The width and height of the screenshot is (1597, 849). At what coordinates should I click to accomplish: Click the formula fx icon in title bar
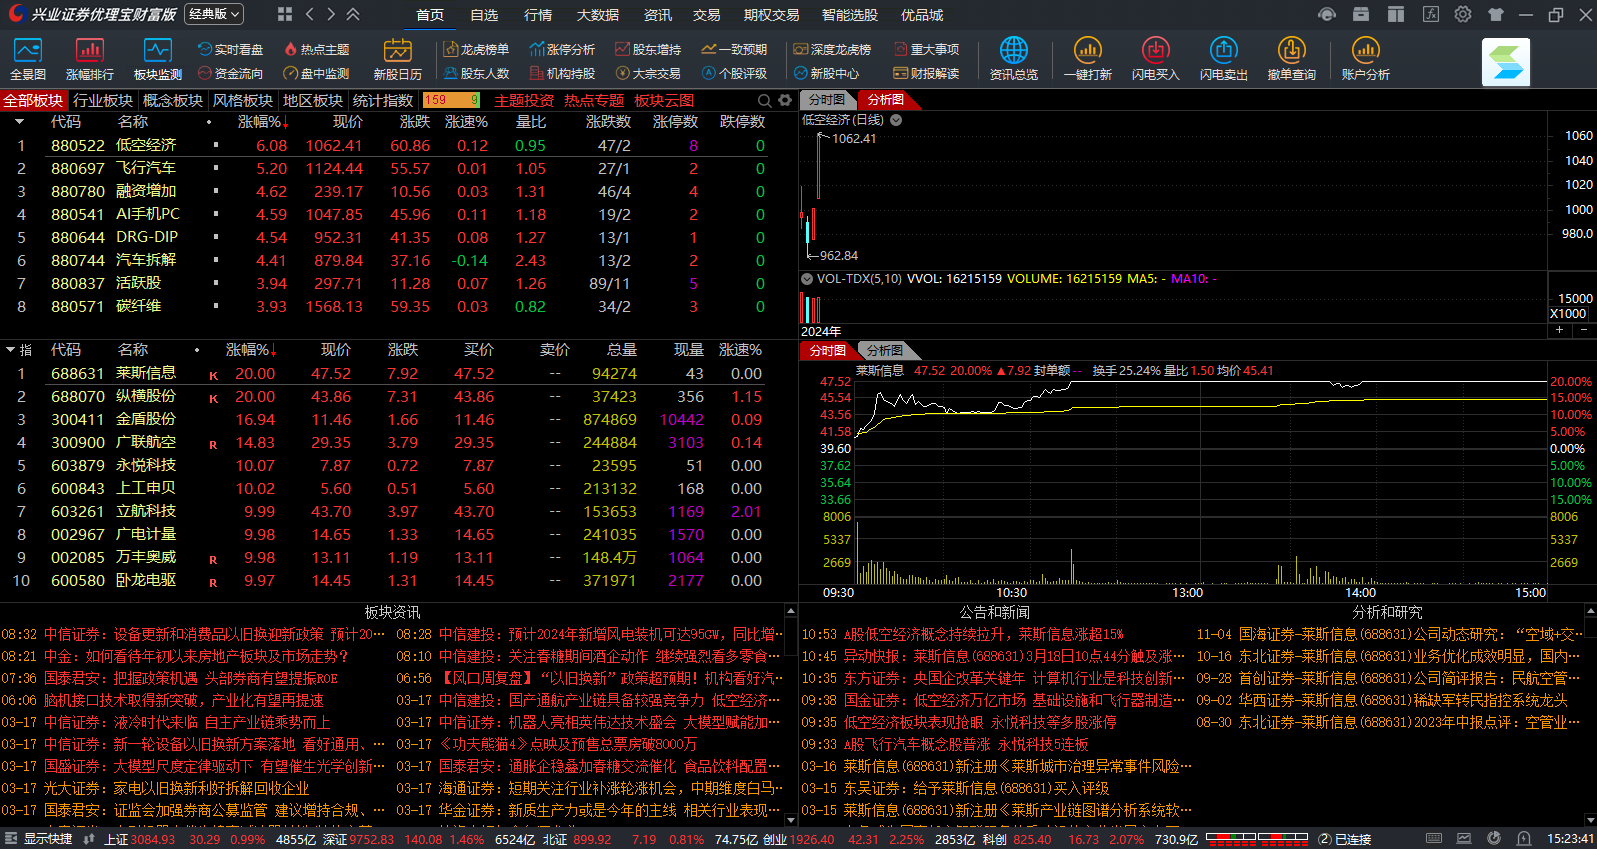[x=1431, y=14]
